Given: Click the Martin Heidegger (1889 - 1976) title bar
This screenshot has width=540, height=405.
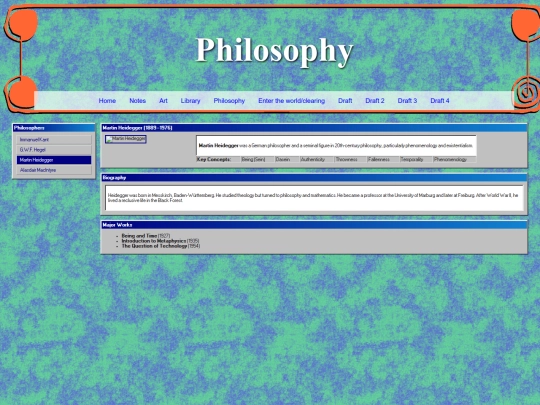Looking at the screenshot, I should [x=314, y=128].
